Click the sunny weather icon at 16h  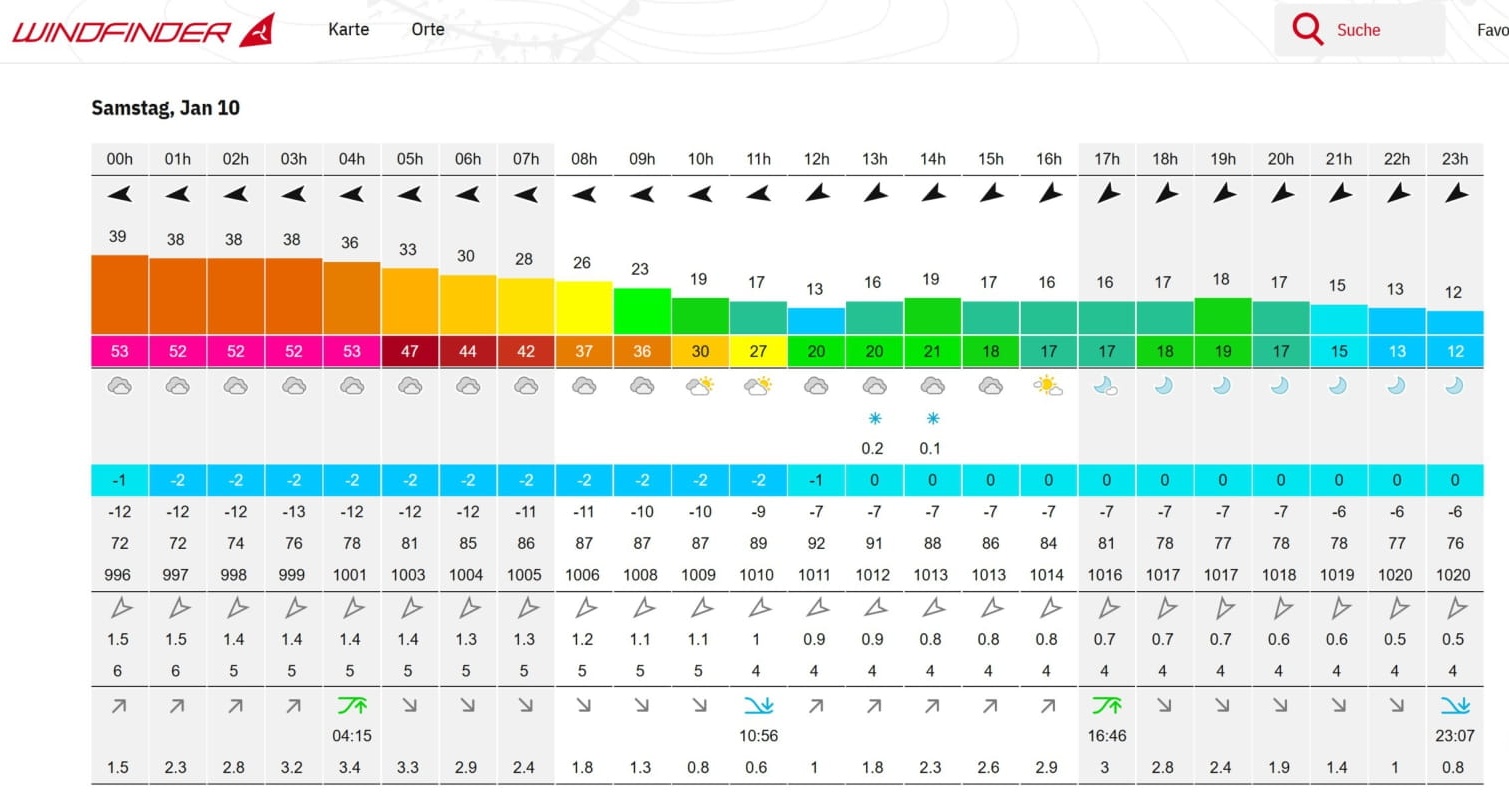tap(1048, 386)
